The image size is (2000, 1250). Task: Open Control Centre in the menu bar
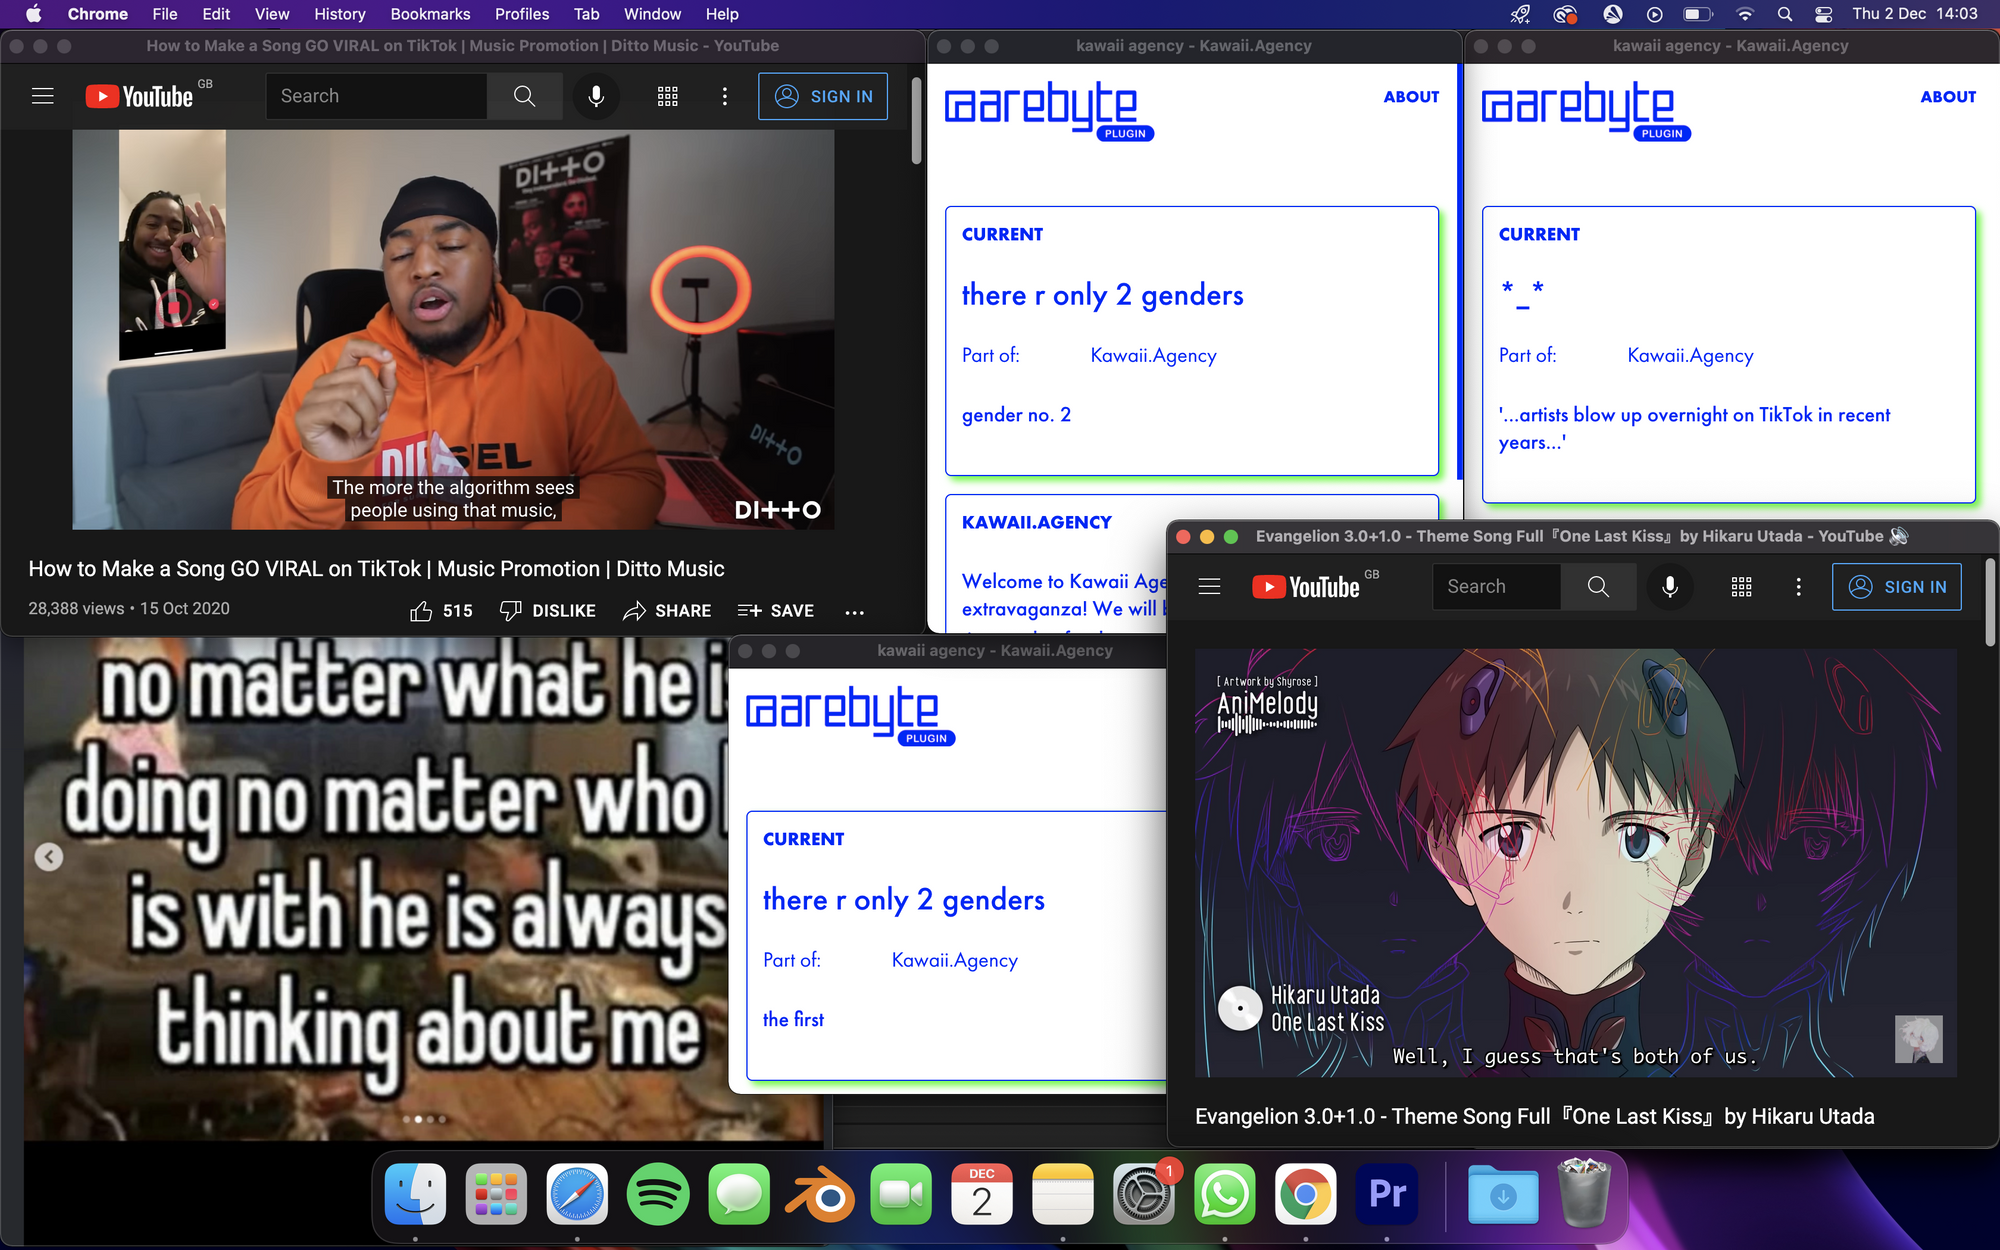pos(1824,14)
